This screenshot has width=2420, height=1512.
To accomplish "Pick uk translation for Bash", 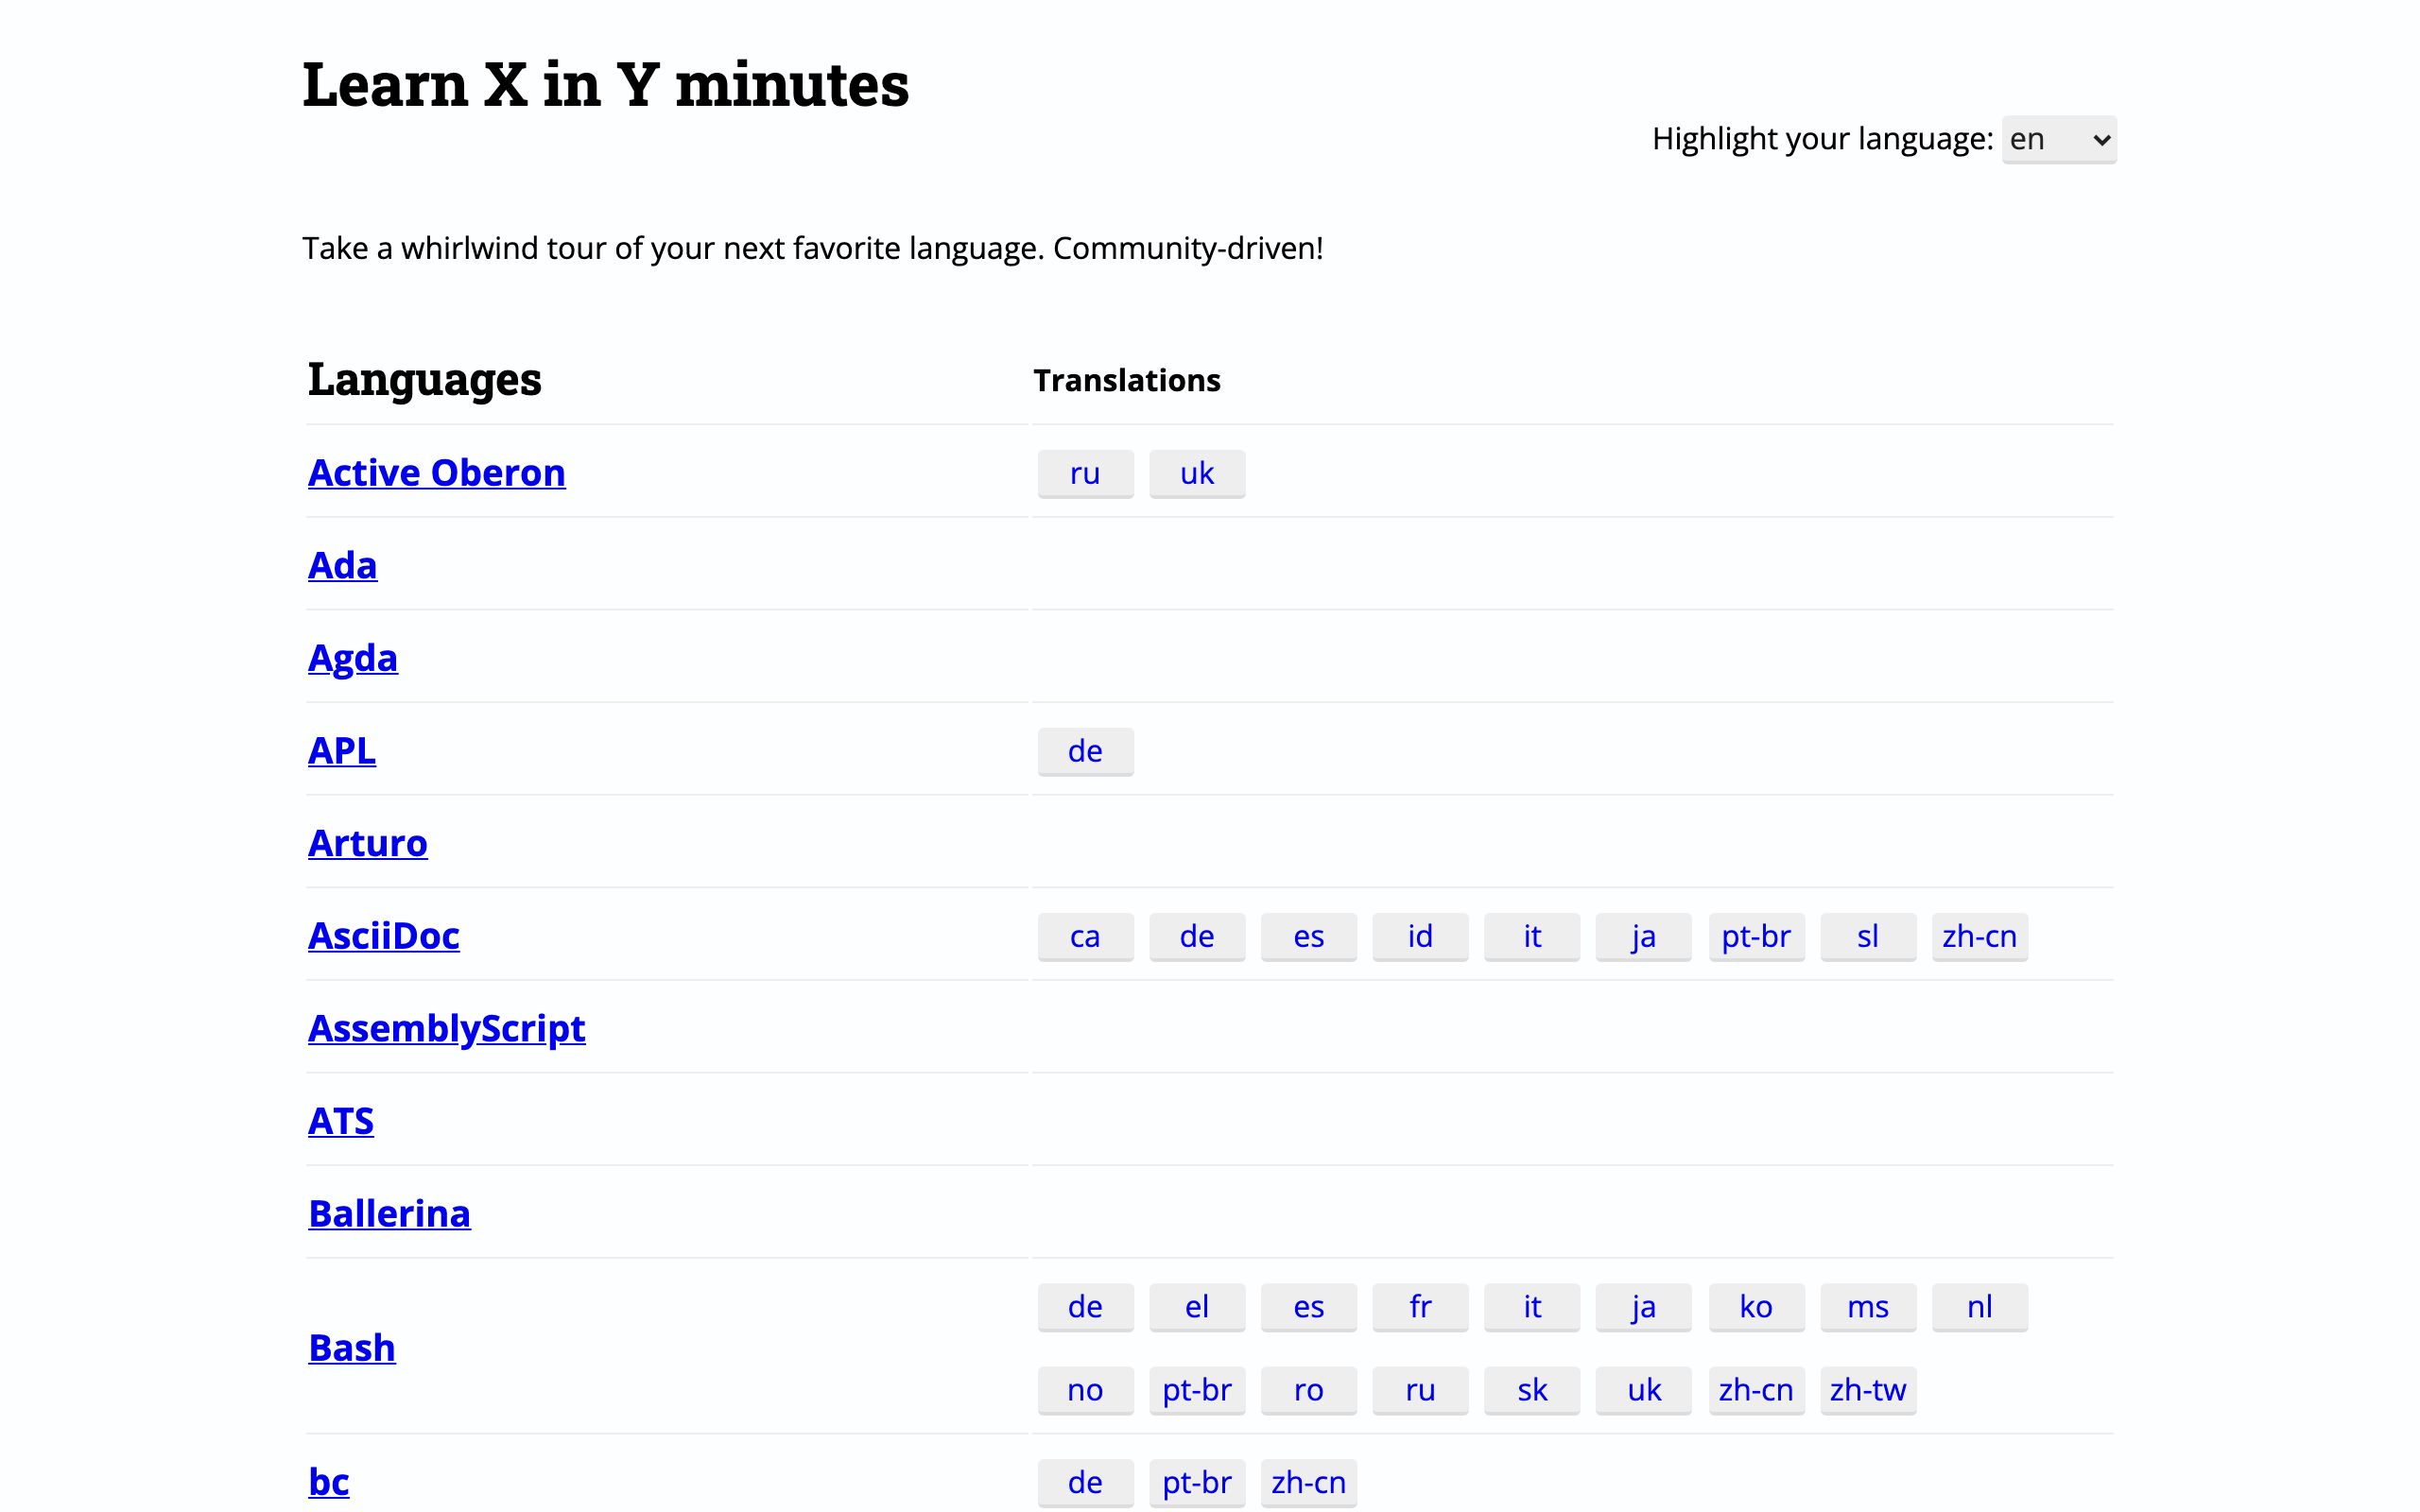I will 1644,1390.
